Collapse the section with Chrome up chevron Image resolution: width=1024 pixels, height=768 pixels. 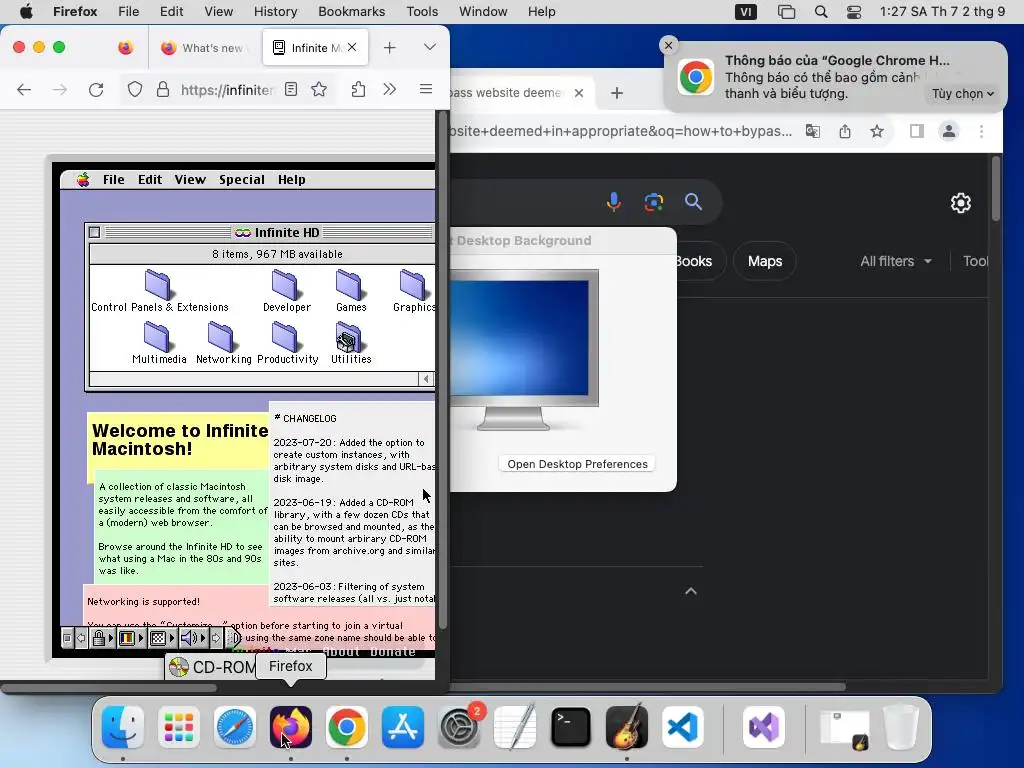coord(690,591)
